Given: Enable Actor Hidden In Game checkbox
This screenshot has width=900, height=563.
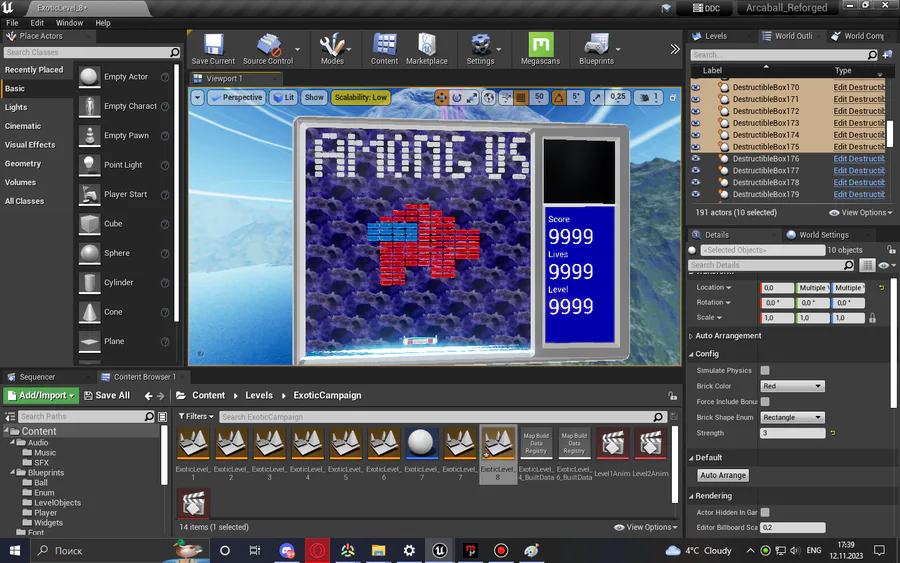Looking at the screenshot, I should tap(765, 512).
